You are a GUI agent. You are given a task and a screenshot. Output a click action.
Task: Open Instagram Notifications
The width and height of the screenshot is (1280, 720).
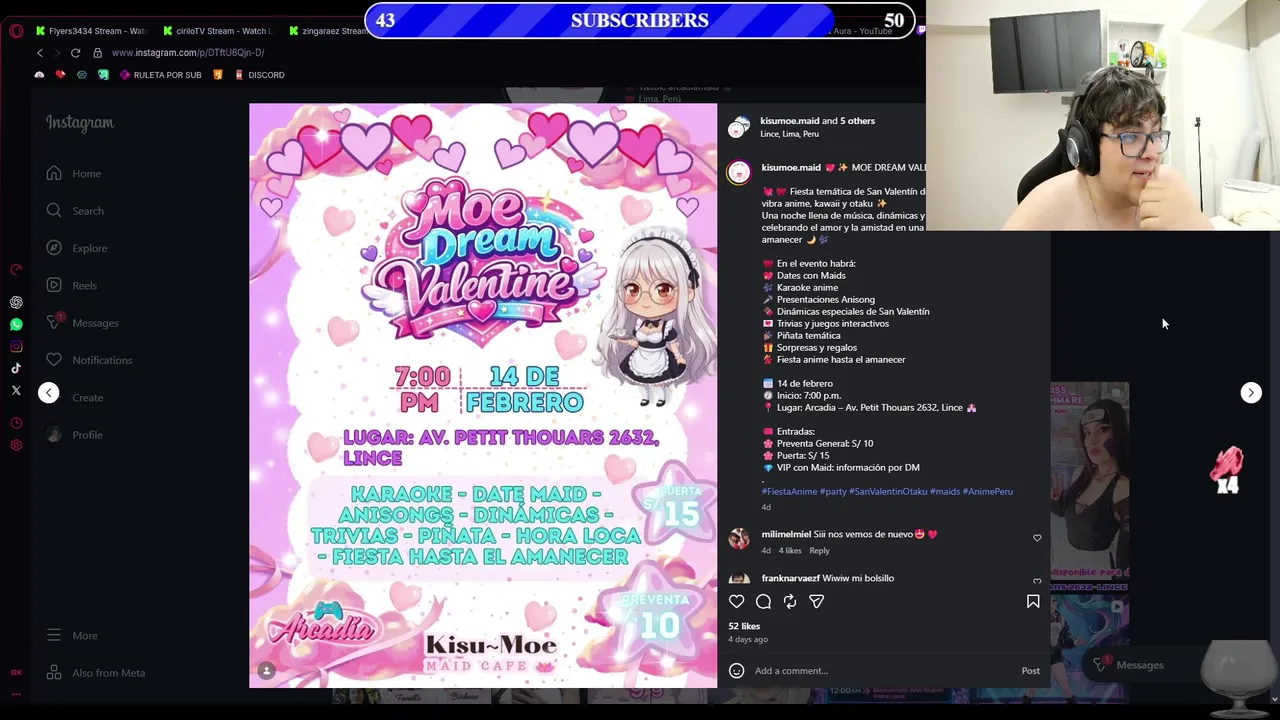89,360
